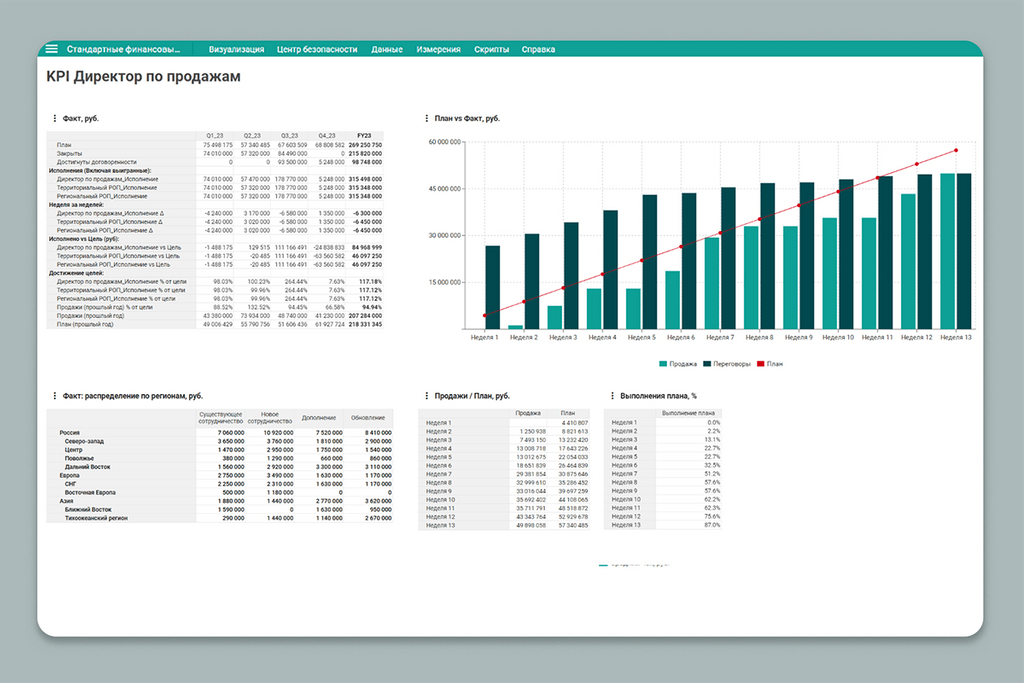Open the hamburger menu in top bar
Viewport: 1024px width, 683px height.
(51, 49)
